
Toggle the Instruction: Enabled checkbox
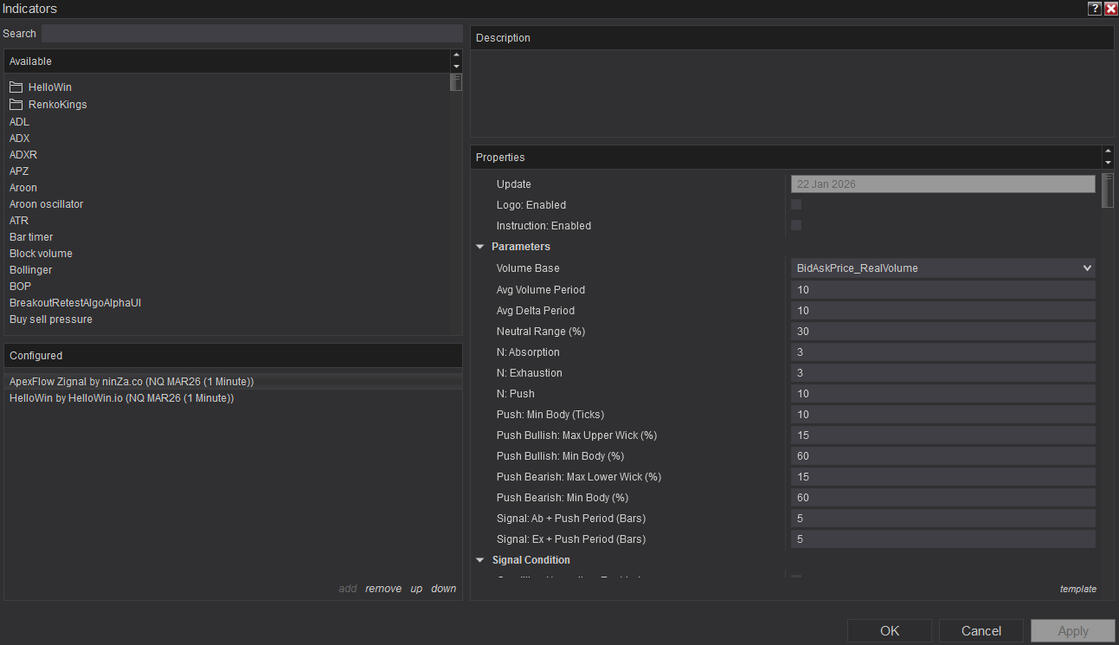pos(796,226)
